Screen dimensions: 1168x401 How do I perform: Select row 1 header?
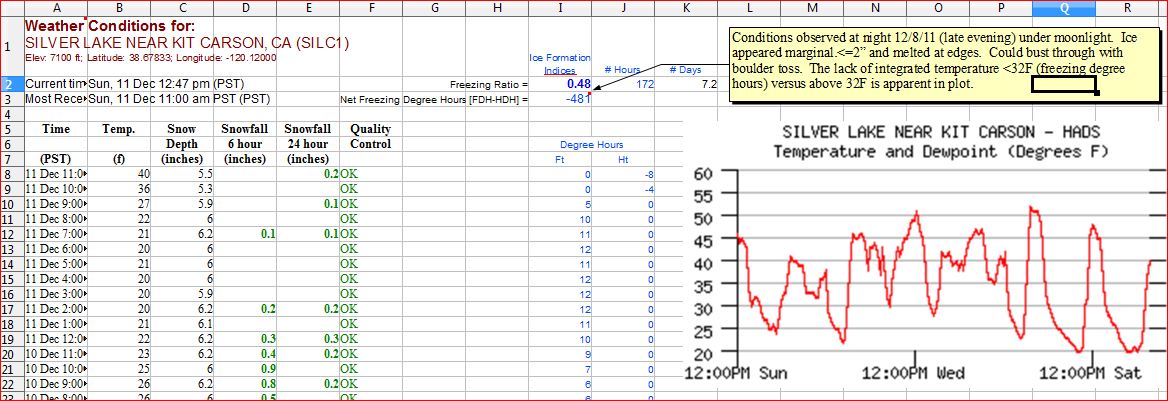point(12,45)
